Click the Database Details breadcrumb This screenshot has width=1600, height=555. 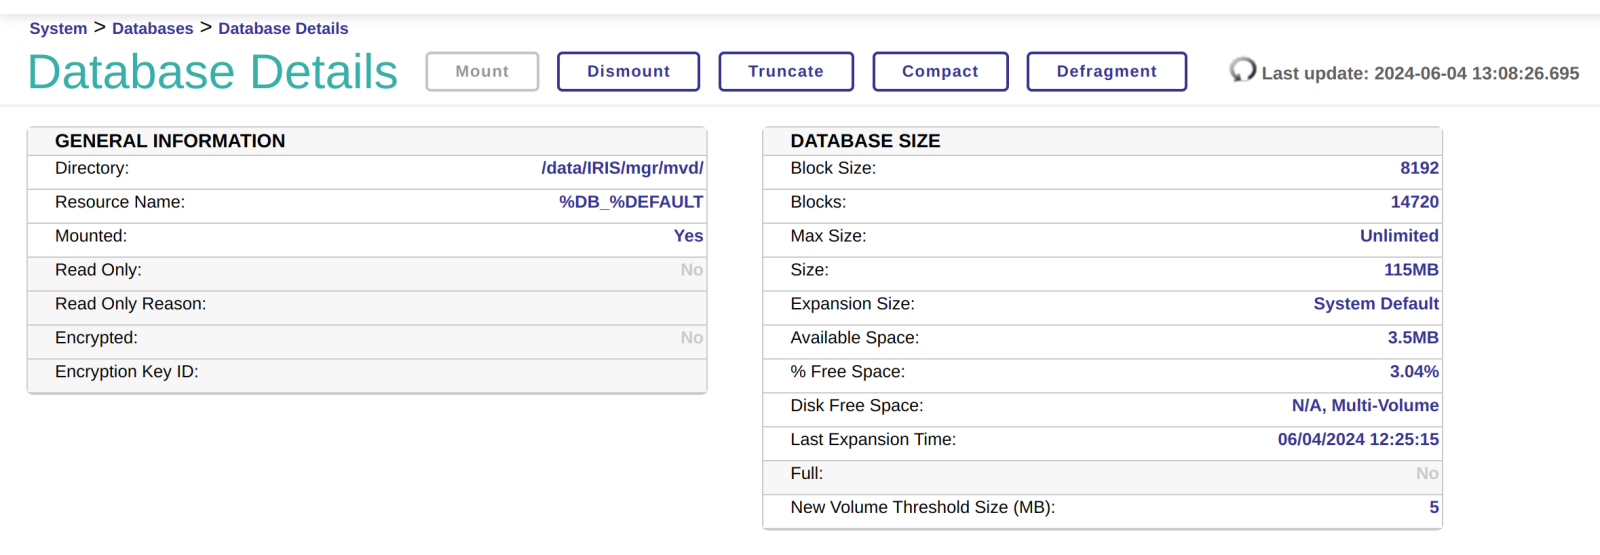click(283, 29)
